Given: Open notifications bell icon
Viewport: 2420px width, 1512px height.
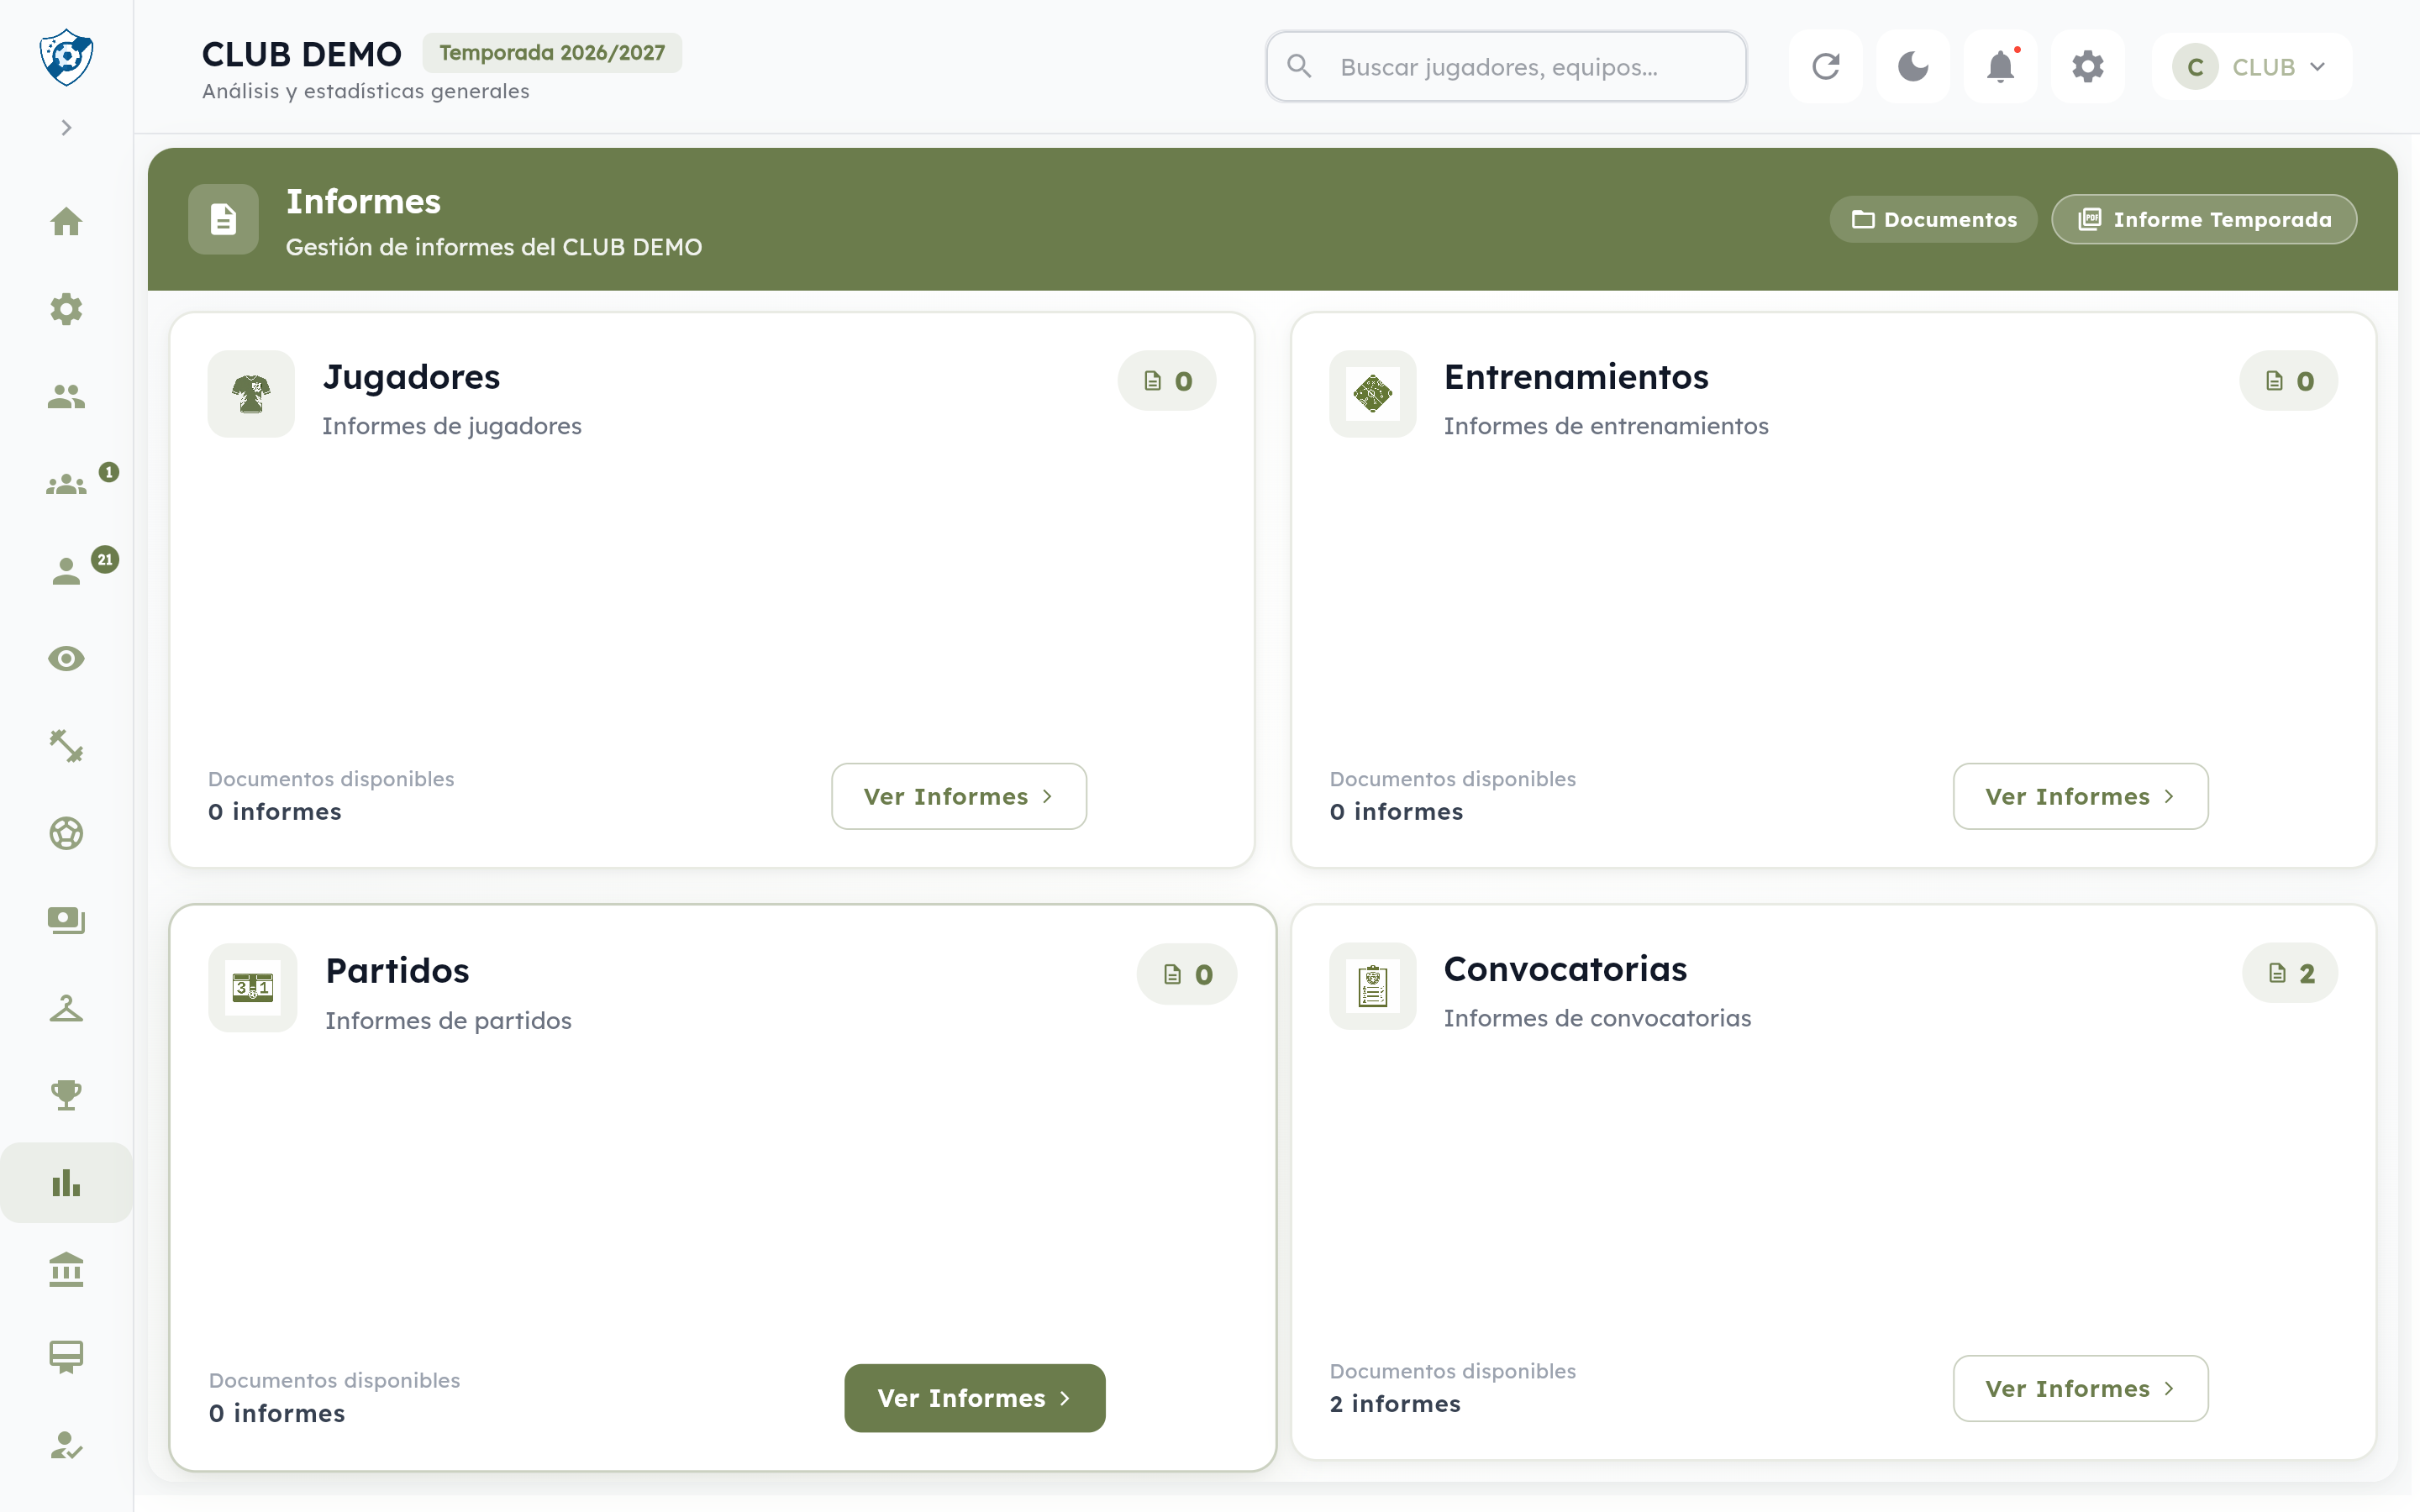Looking at the screenshot, I should (x=2000, y=67).
